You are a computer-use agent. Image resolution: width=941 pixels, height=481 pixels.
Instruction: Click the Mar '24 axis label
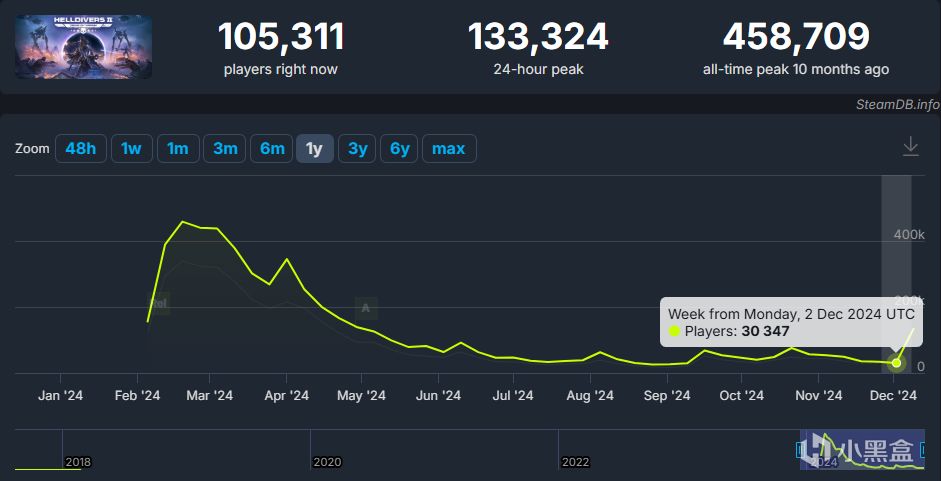click(x=209, y=396)
